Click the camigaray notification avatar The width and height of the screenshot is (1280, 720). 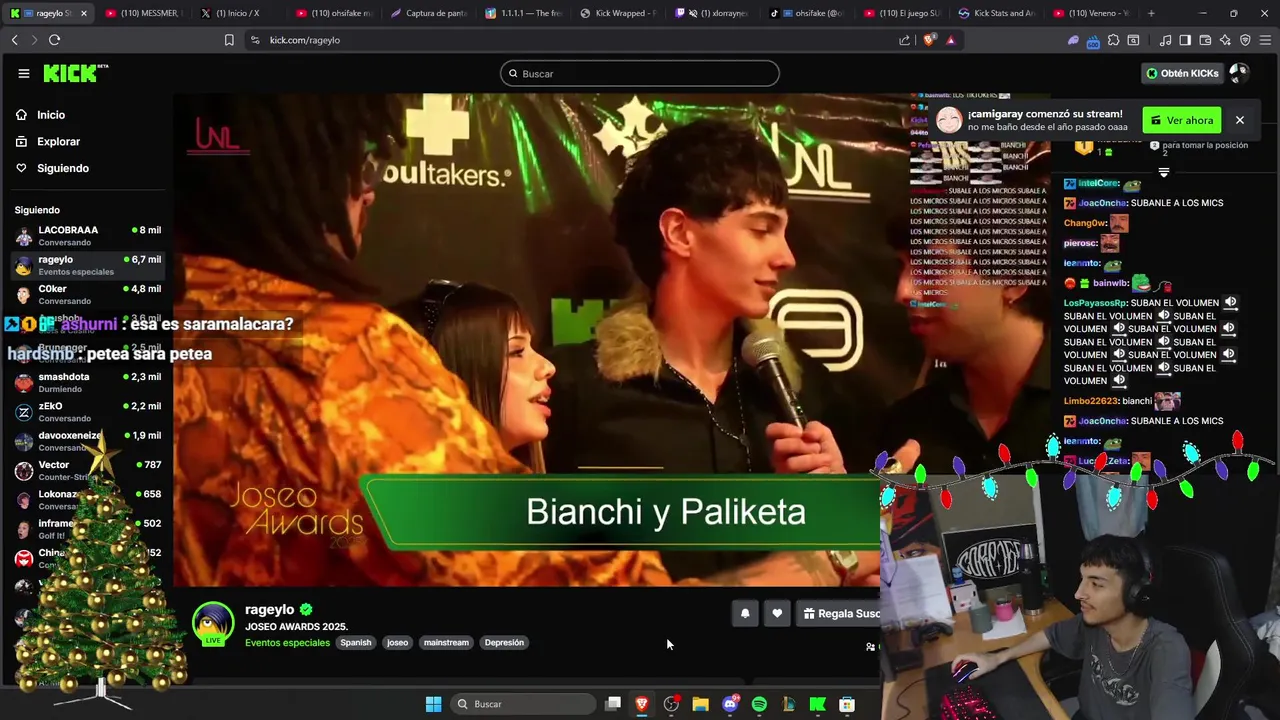(949, 120)
